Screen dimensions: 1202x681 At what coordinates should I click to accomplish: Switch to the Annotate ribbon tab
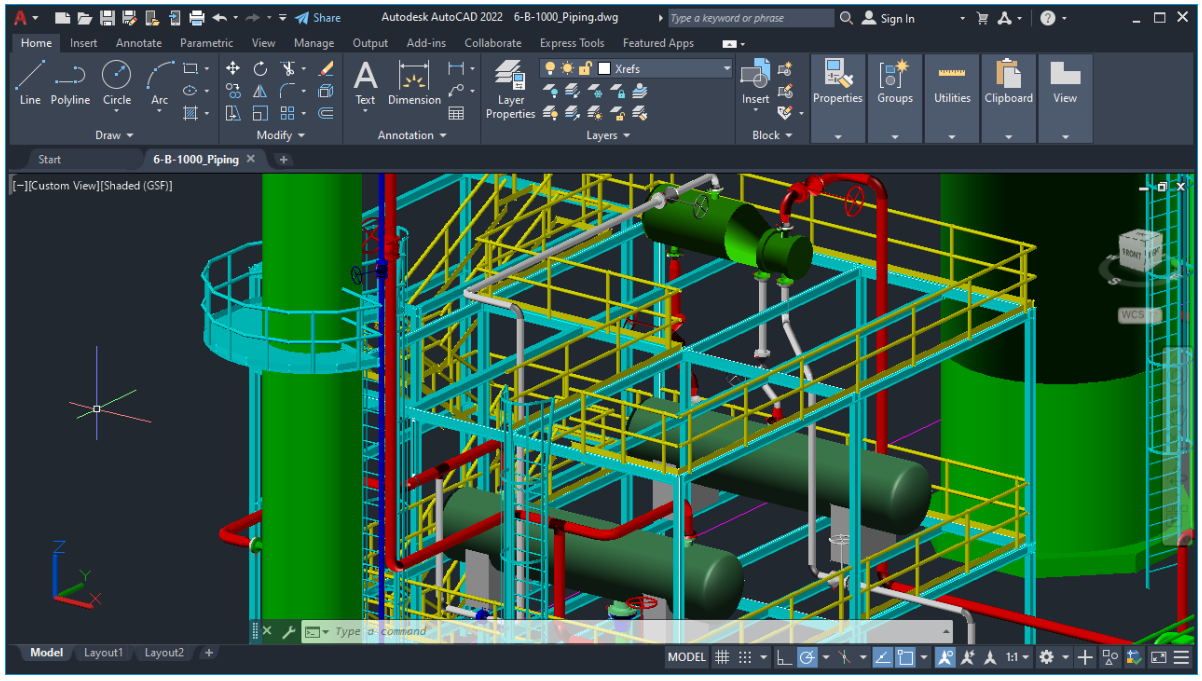pyautogui.click(x=138, y=43)
